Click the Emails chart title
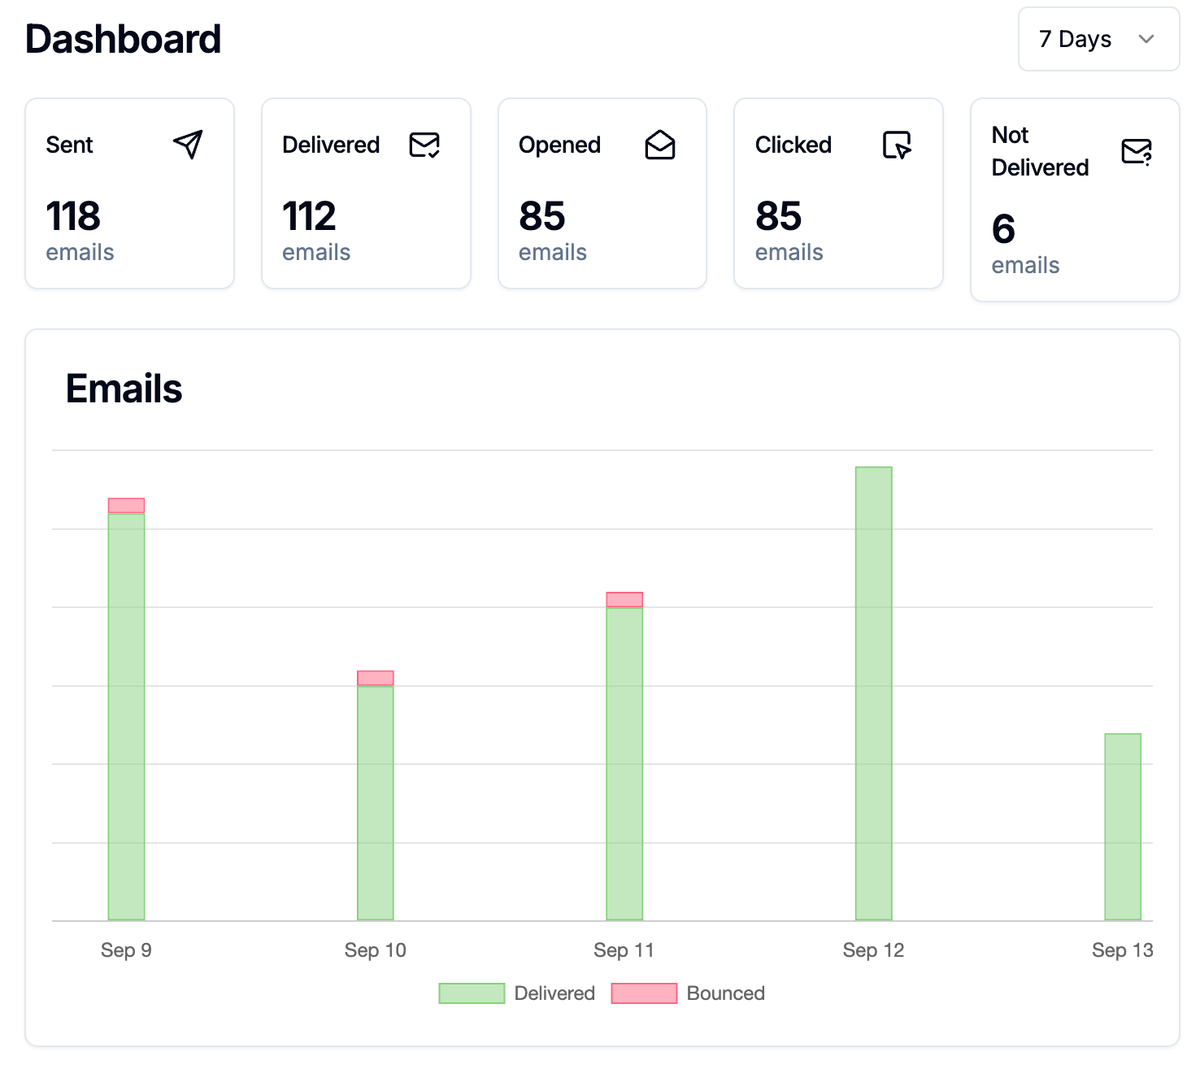 pyautogui.click(x=124, y=389)
